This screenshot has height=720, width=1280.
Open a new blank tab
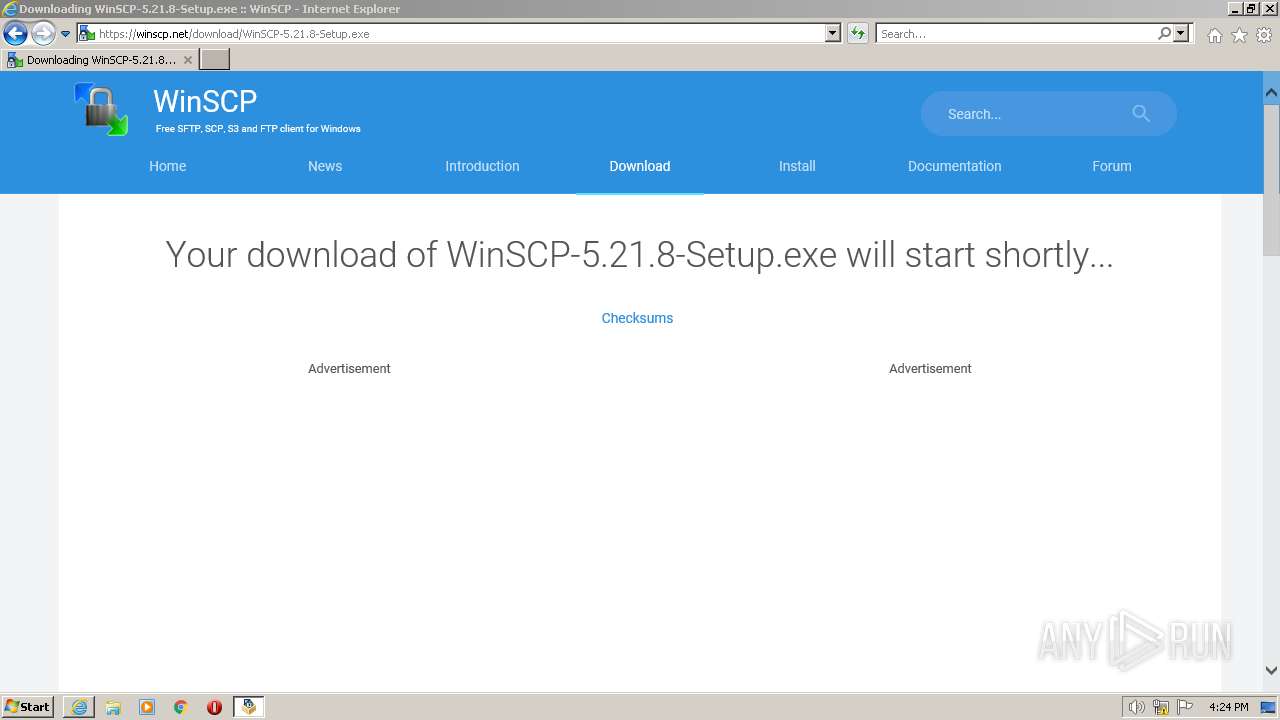tap(215, 60)
